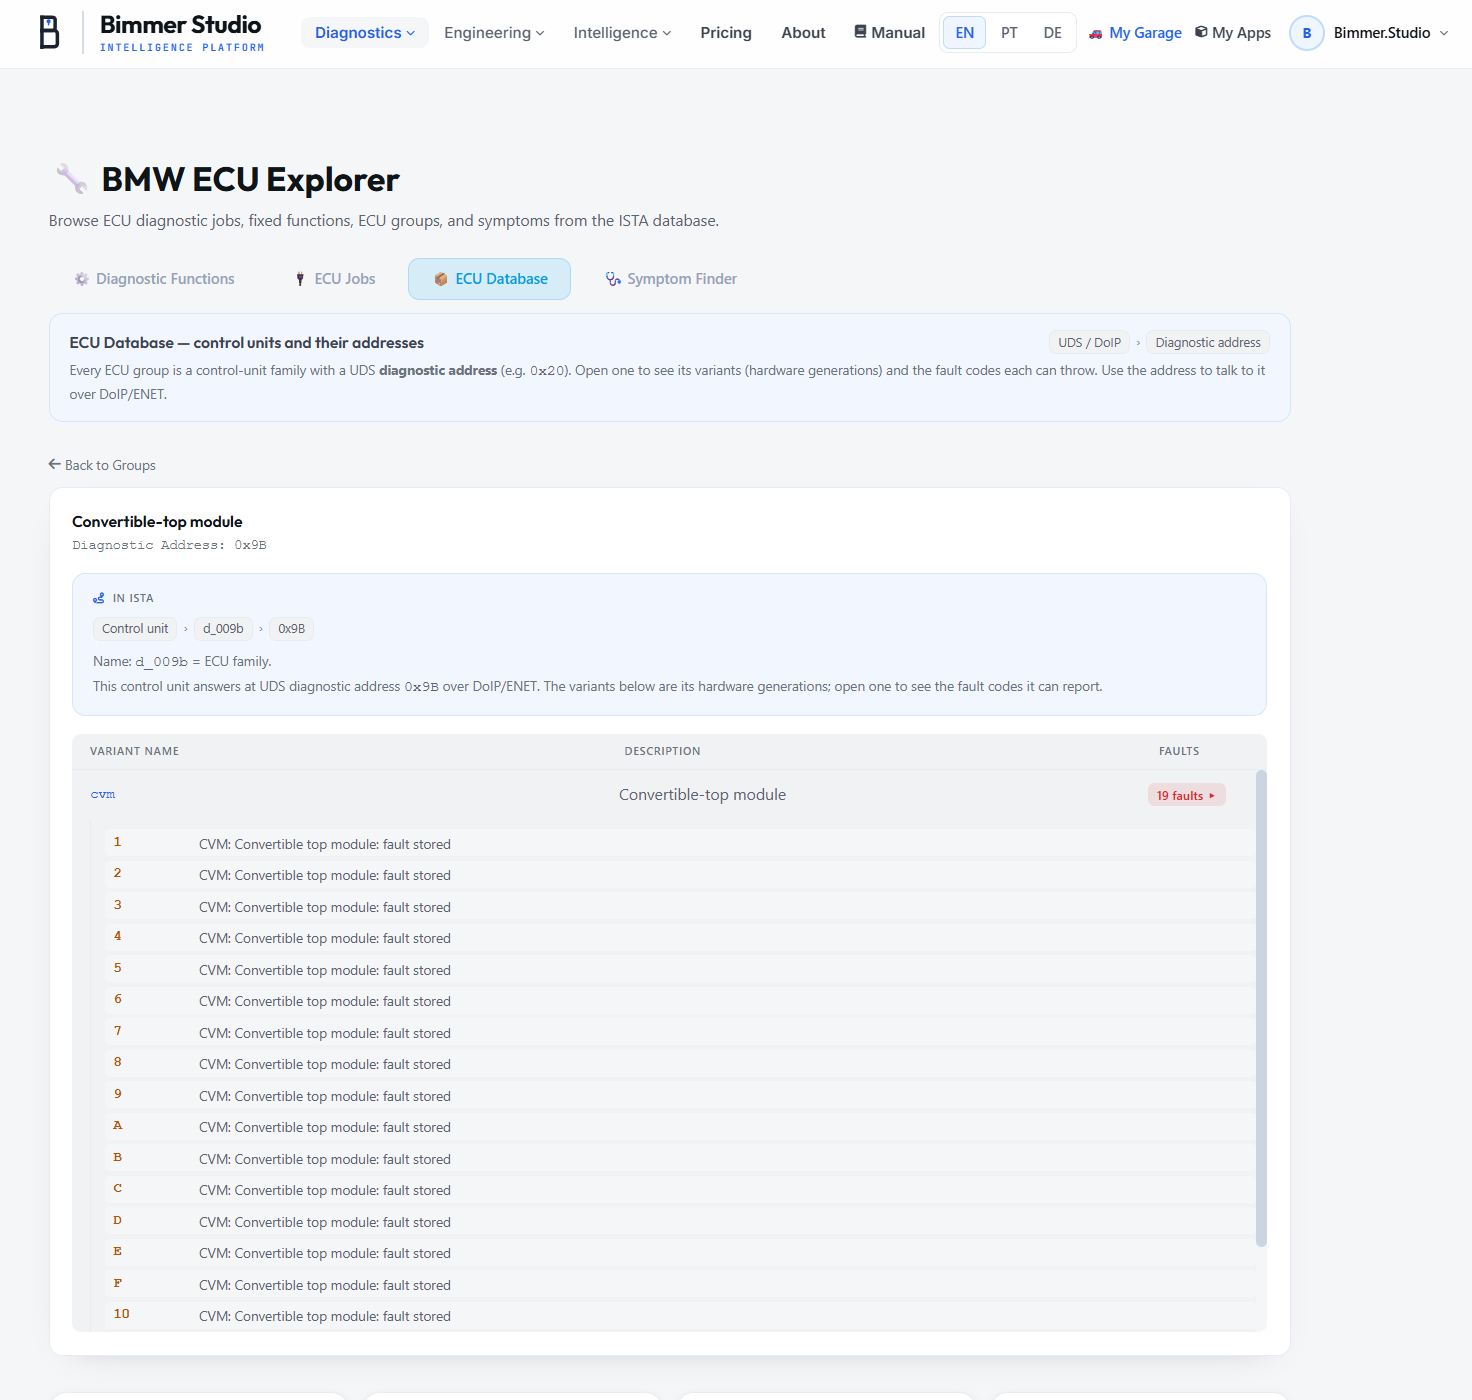The height and width of the screenshot is (1400, 1472).
Task: Click the Bimmer Studio logo icon
Action: [x=49, y=32]
